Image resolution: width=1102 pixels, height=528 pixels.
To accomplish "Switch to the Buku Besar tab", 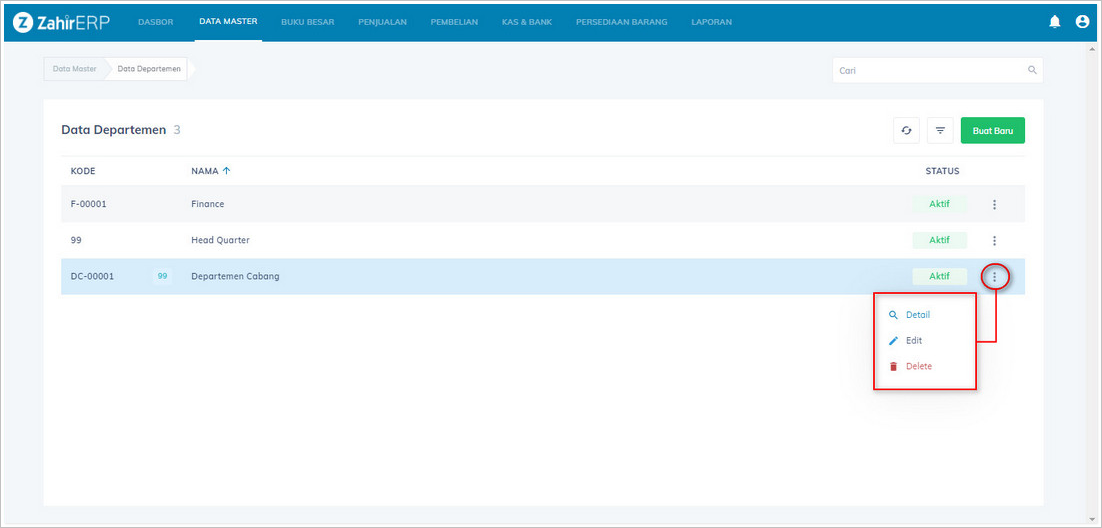I will pos(308,21).
